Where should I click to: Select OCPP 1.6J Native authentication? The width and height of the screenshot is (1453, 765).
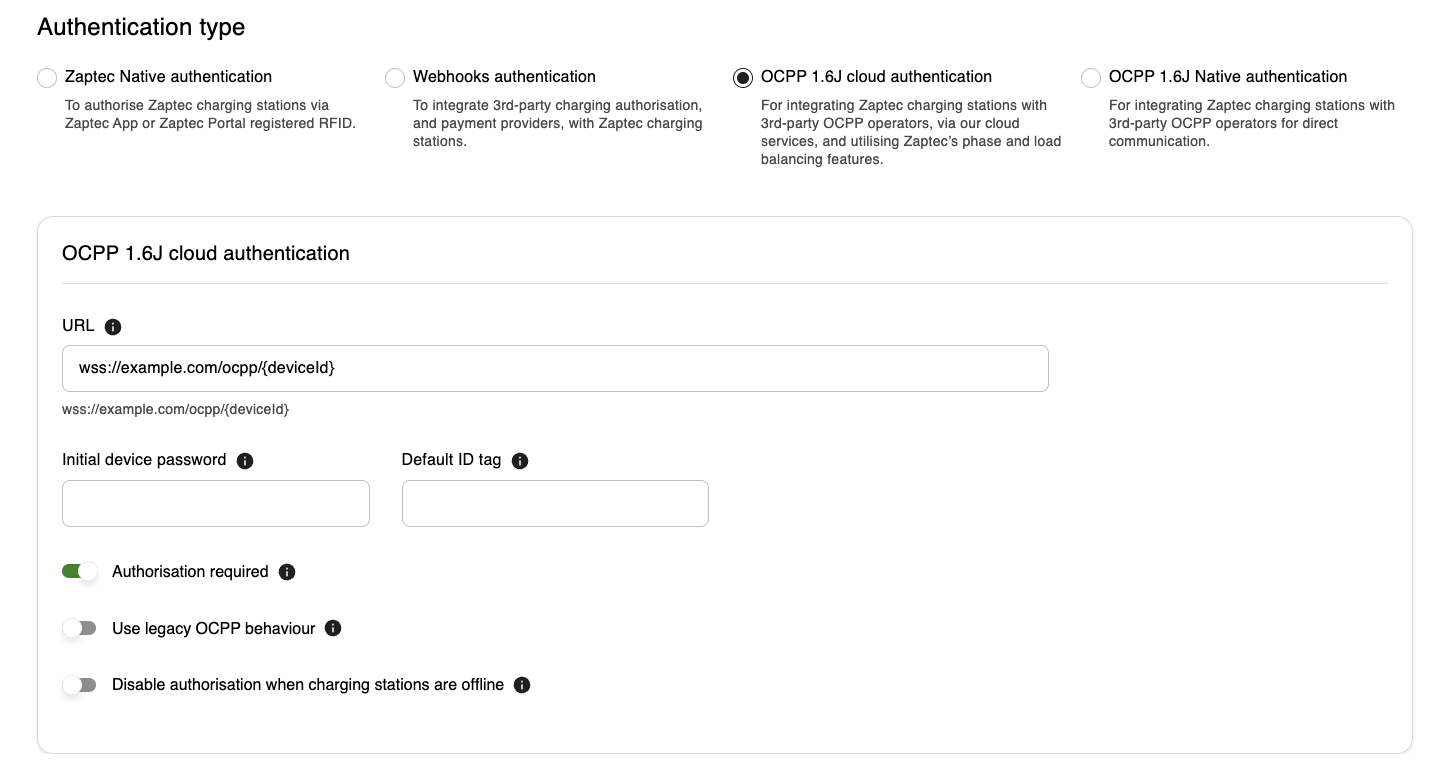coord(1090,77)
